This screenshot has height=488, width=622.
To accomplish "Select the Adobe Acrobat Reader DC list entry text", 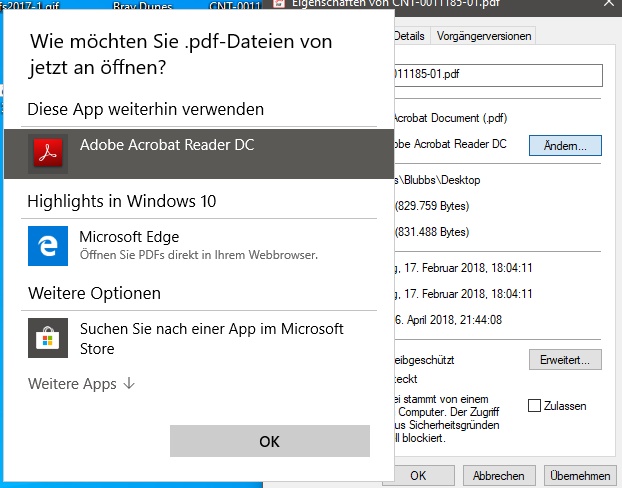I will (167, 145).
